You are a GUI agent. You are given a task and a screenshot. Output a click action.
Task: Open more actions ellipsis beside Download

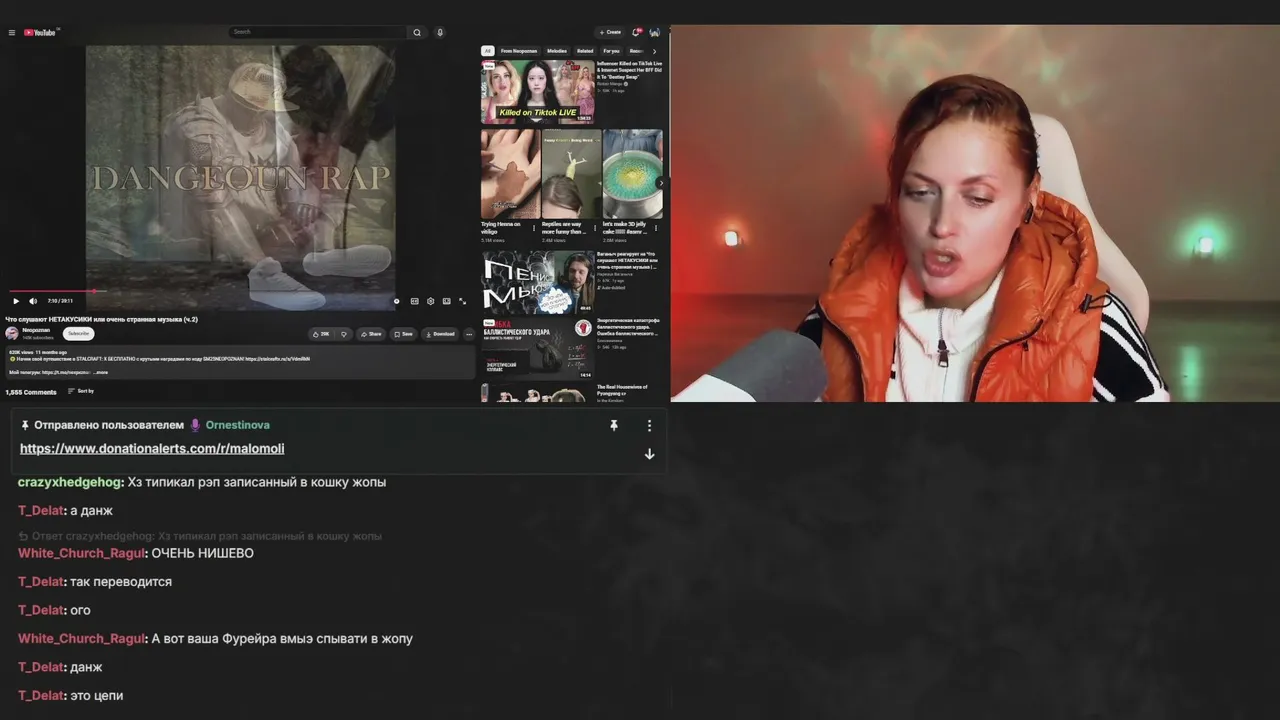point(469,334)
